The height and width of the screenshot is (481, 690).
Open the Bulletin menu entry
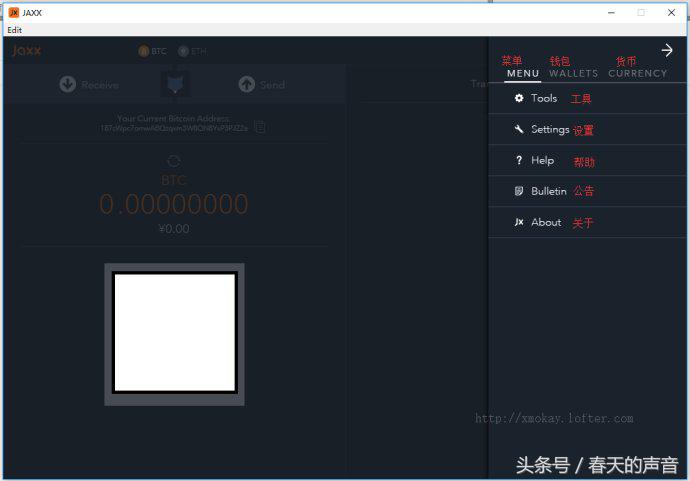[x=588, y=191]
